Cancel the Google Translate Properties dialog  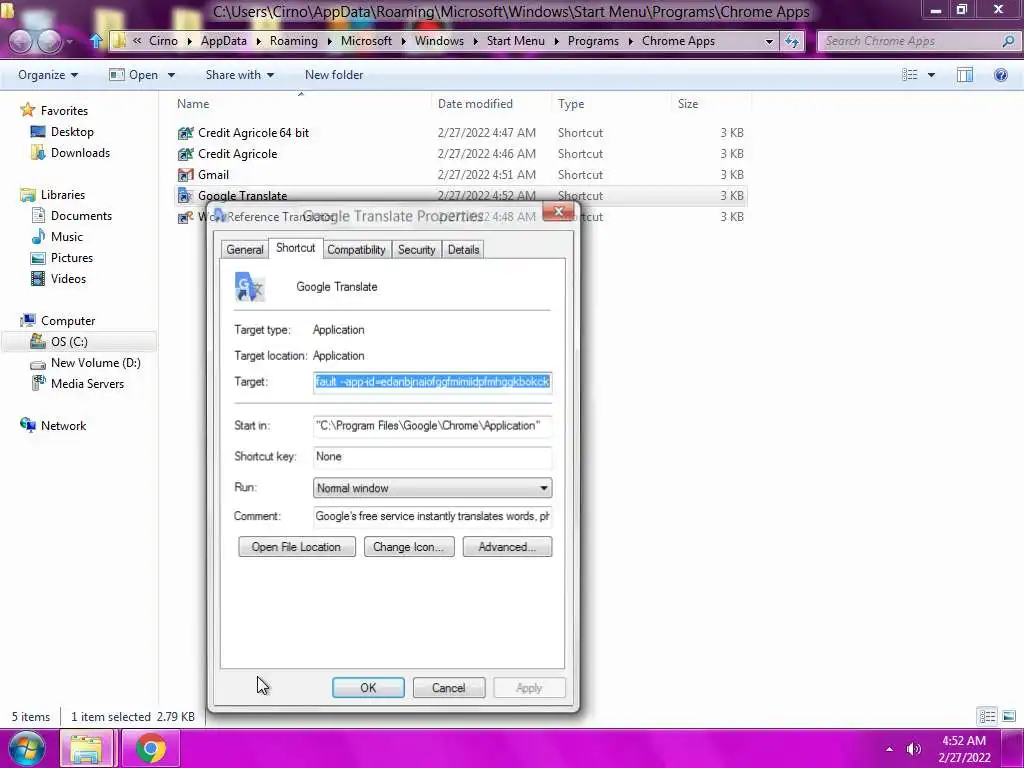(x=449, y=688)
